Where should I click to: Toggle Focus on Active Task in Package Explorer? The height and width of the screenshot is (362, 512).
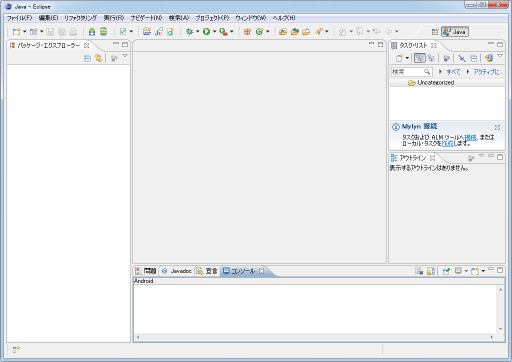(x=114, y=59)
